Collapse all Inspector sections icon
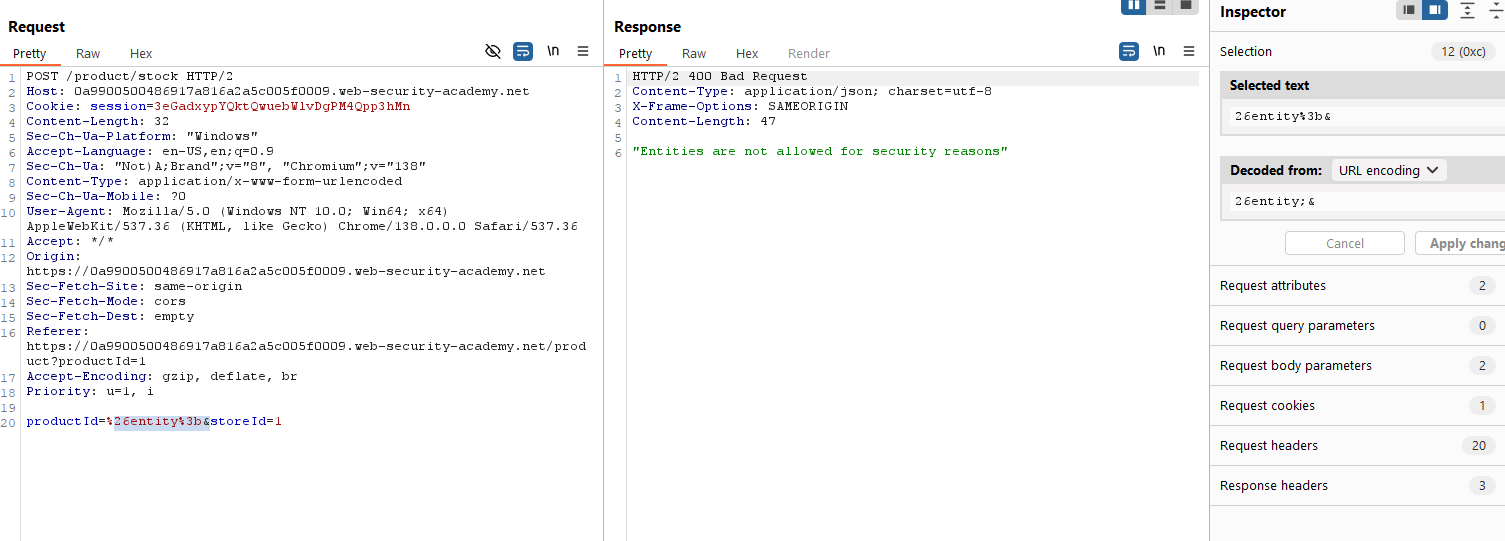This screenshot has height=541, width=1505. point(1496,10)
